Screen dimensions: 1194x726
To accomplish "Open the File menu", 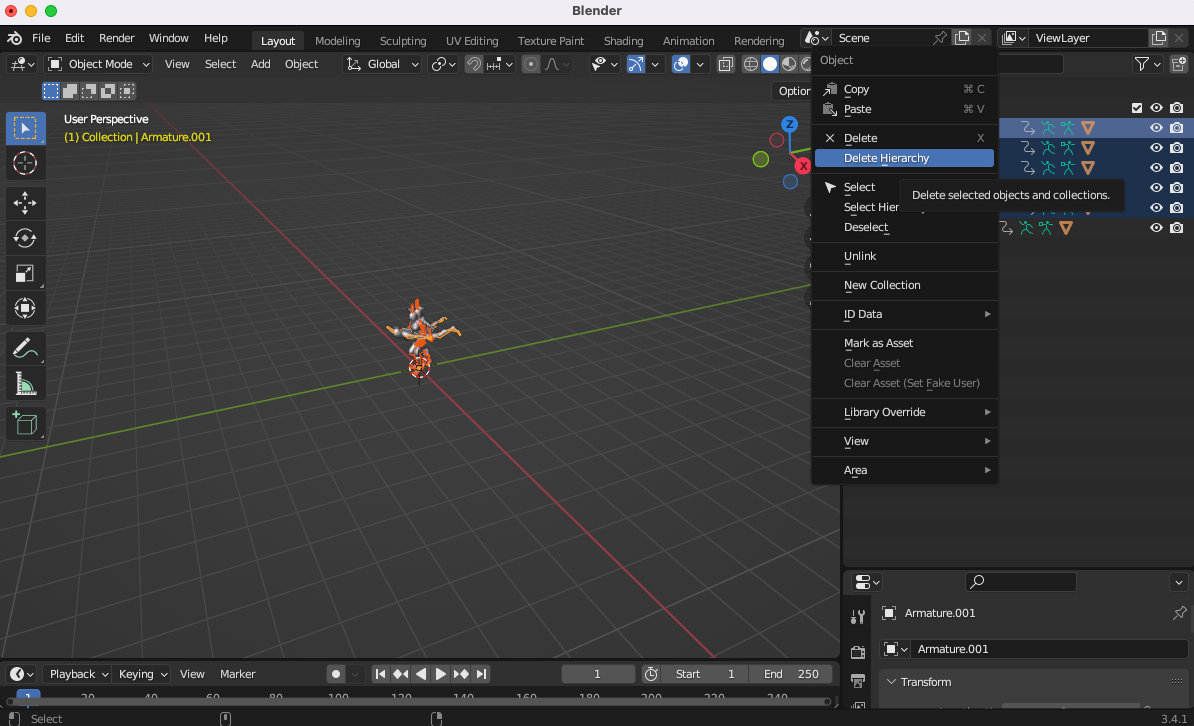I will coord(41,38).
